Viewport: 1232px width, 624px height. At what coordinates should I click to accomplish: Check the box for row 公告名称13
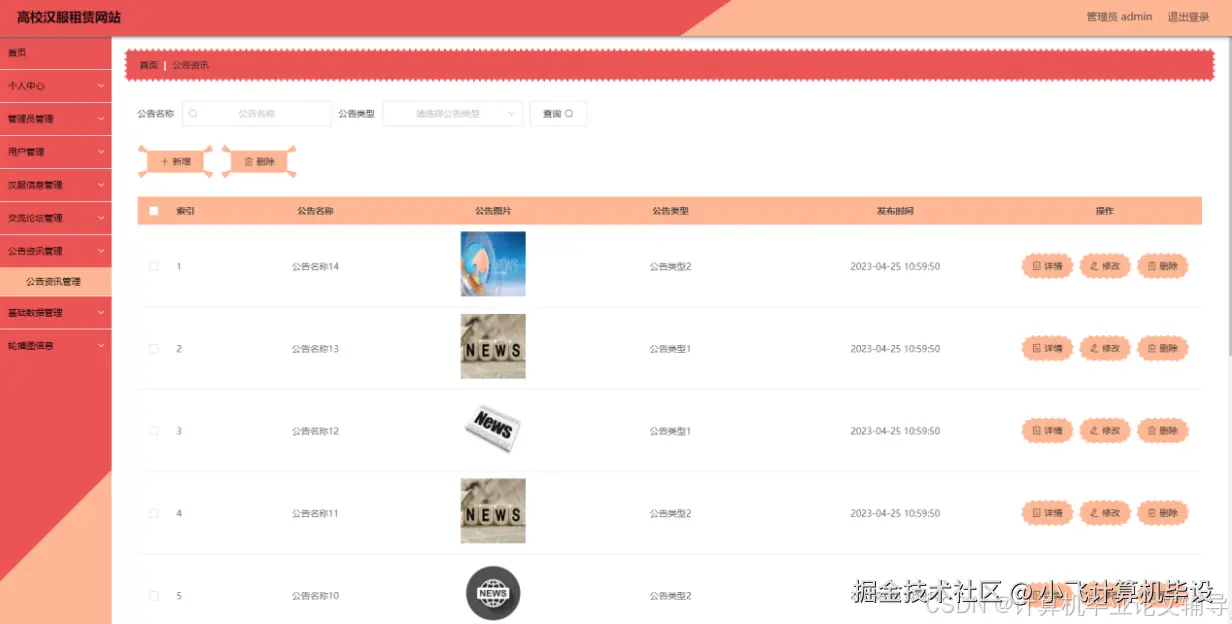tap(154, 348)
